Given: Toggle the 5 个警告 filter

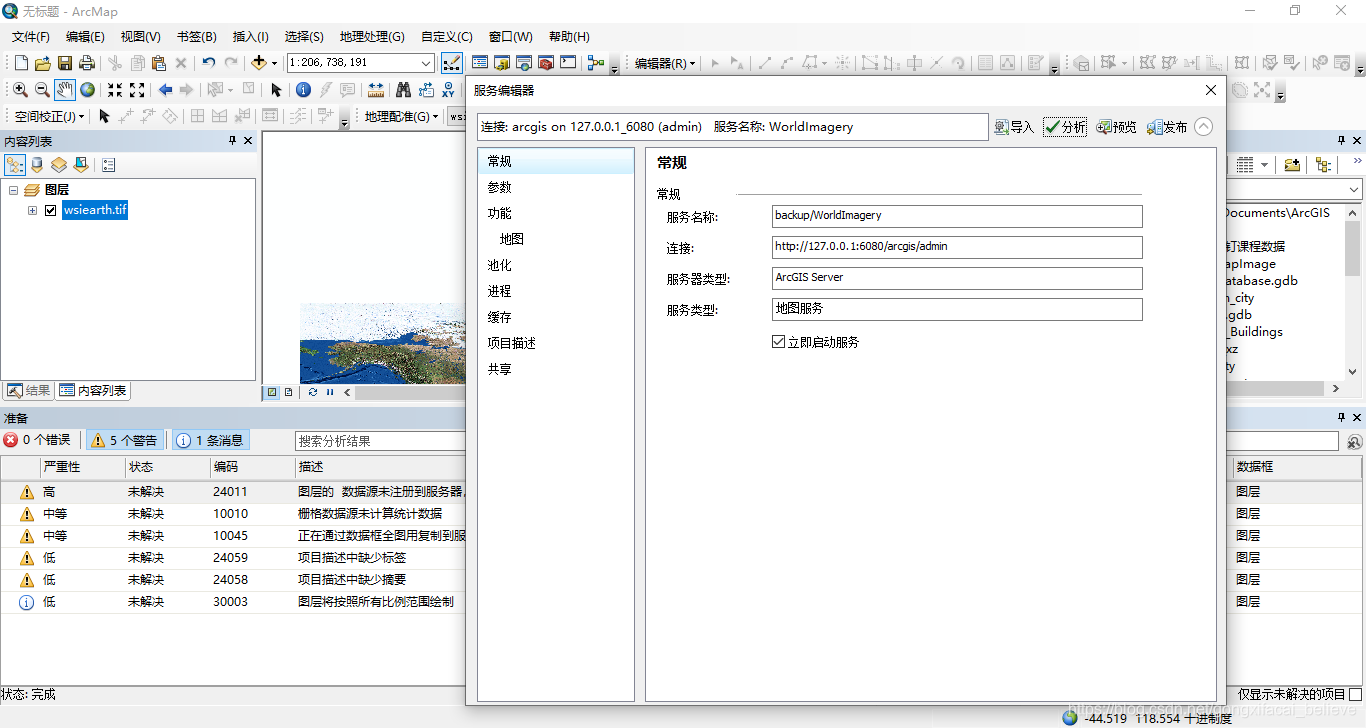Looking at the screenshot, I should click(126, 440).
